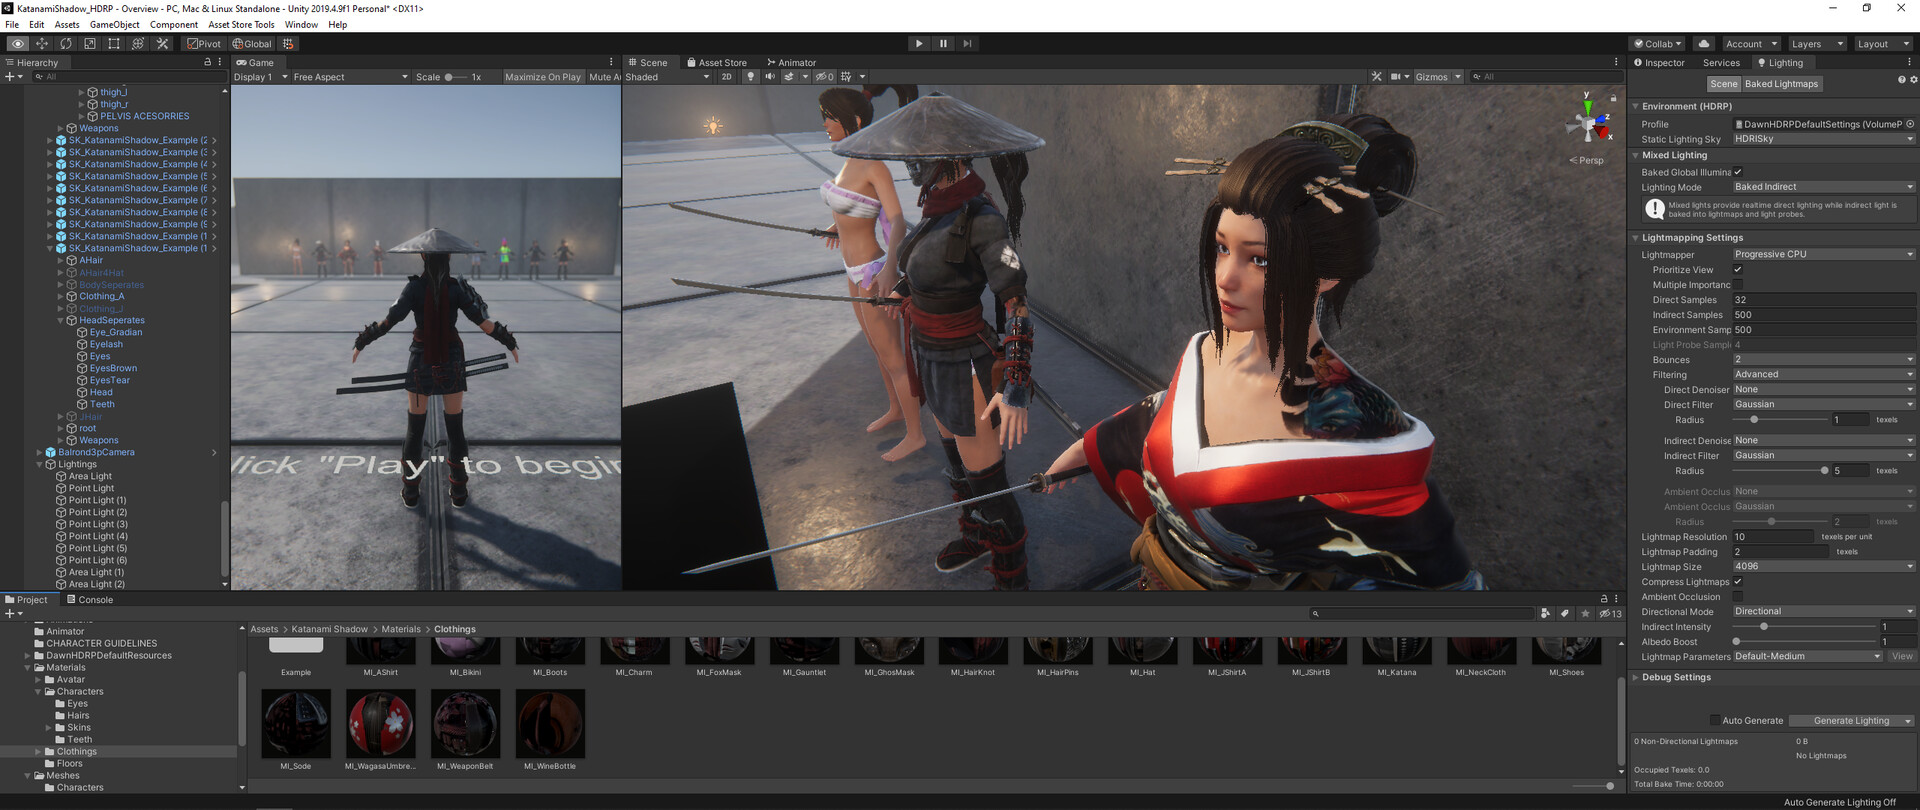Open favorites star in Project panel
This screenshot has height=810, width=1920.
click(x=1585, y=613)
